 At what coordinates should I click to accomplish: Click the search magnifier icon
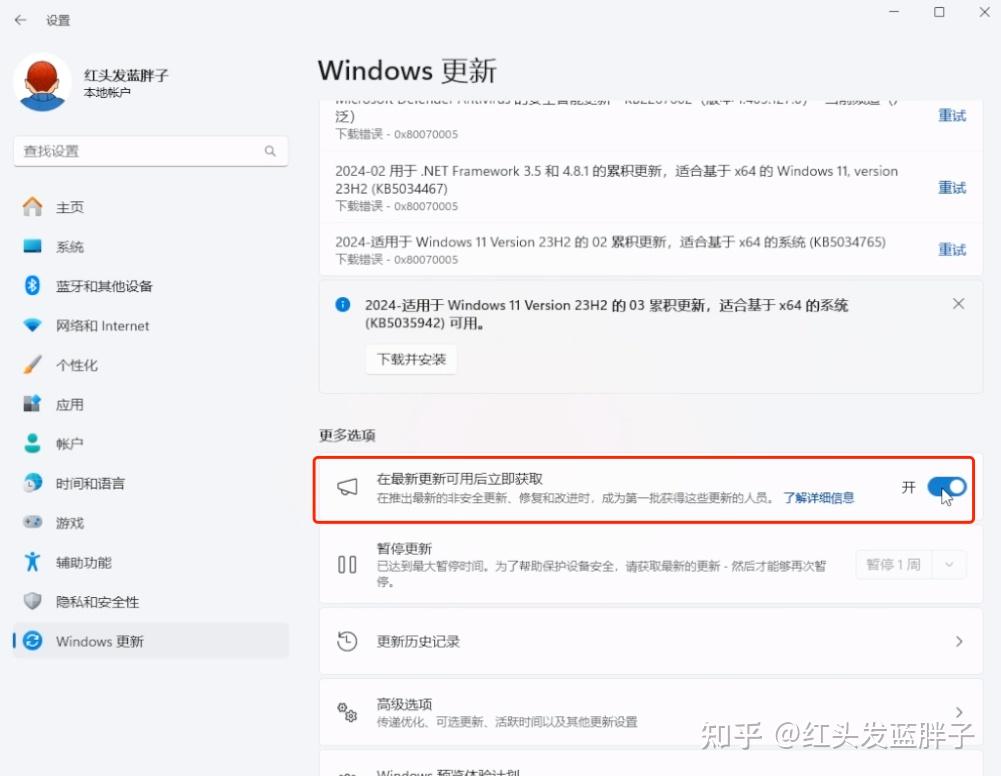coord(270,151)
